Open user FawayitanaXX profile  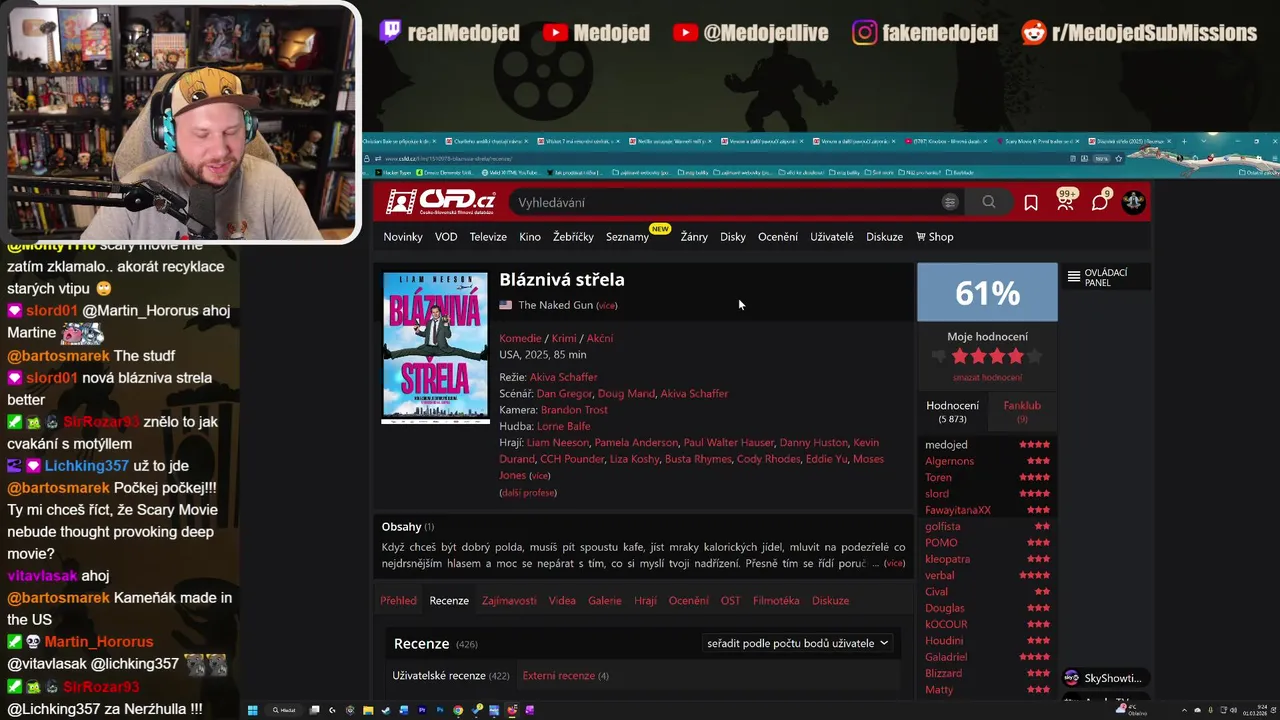(958, 510)
